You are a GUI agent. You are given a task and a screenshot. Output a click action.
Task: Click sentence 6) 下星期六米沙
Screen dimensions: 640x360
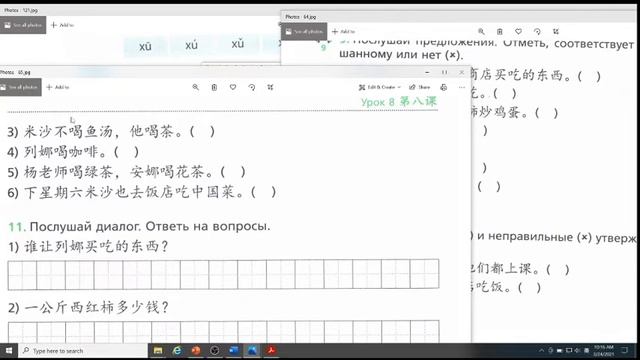click(x=142, y=192)
